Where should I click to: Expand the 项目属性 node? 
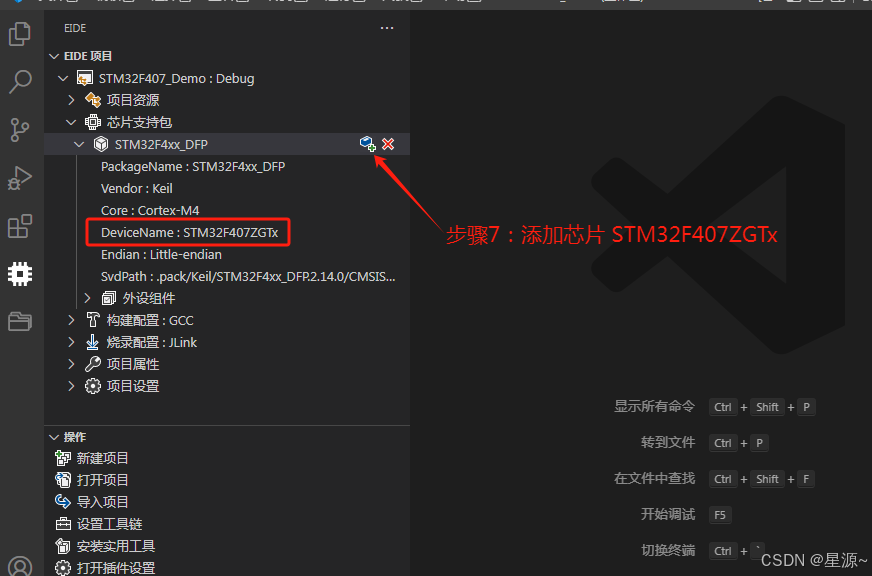pos(71,364)
